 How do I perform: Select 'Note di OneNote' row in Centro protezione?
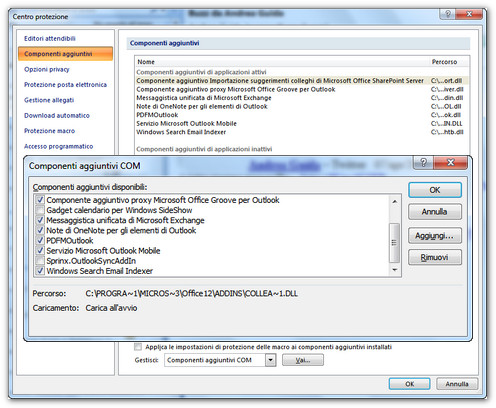point(302,106)
